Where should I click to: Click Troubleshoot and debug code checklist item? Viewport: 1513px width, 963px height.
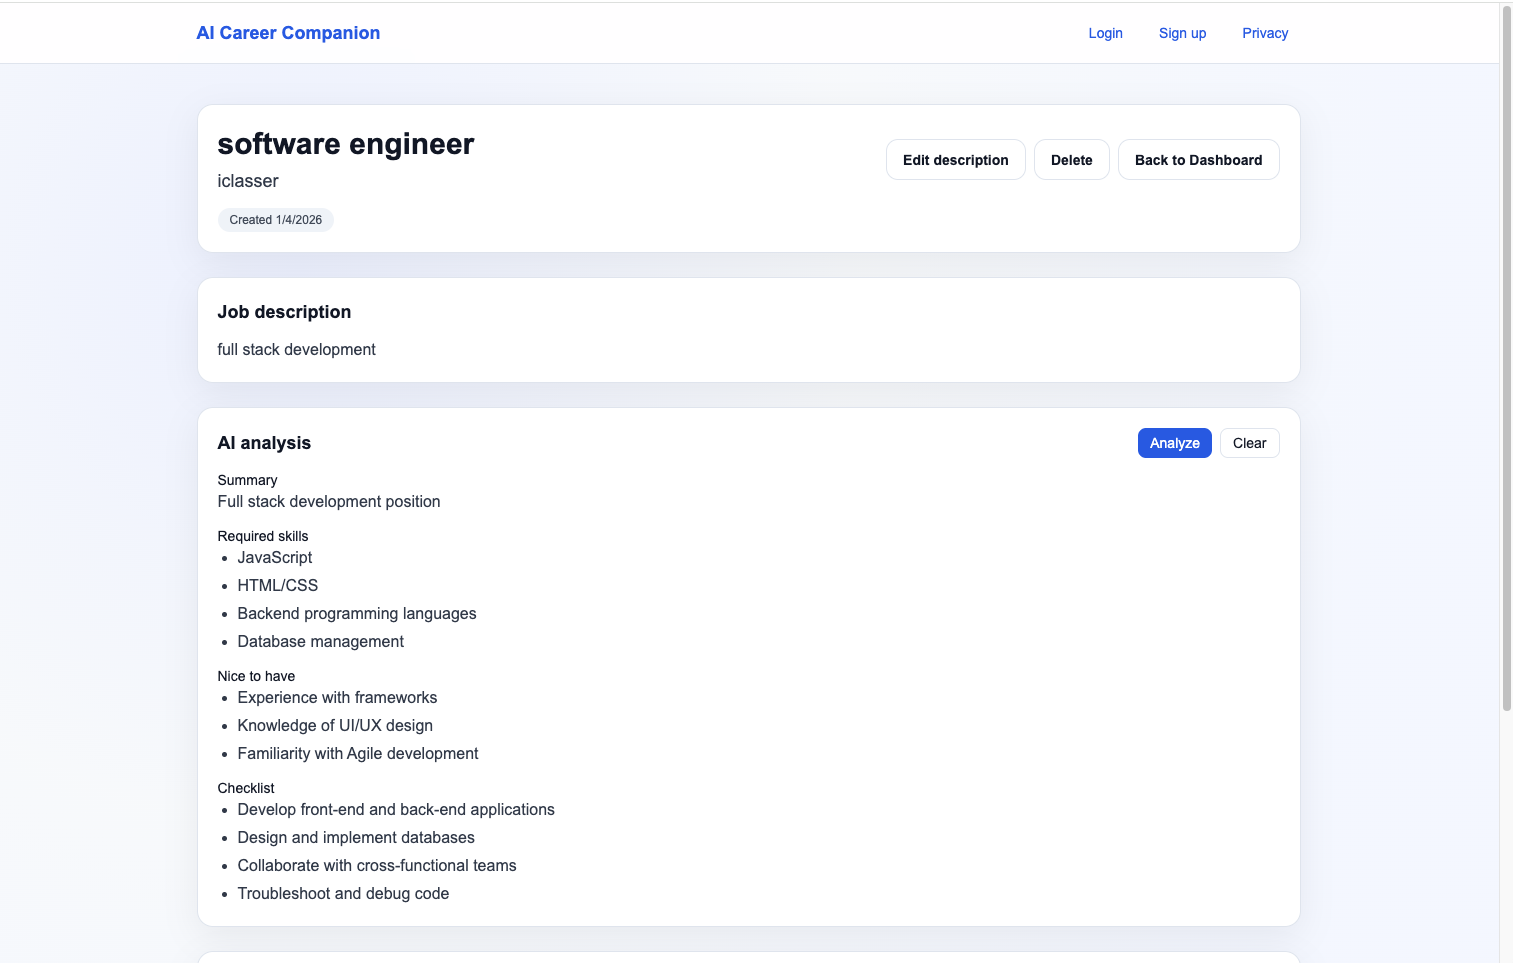coord(343,893)
